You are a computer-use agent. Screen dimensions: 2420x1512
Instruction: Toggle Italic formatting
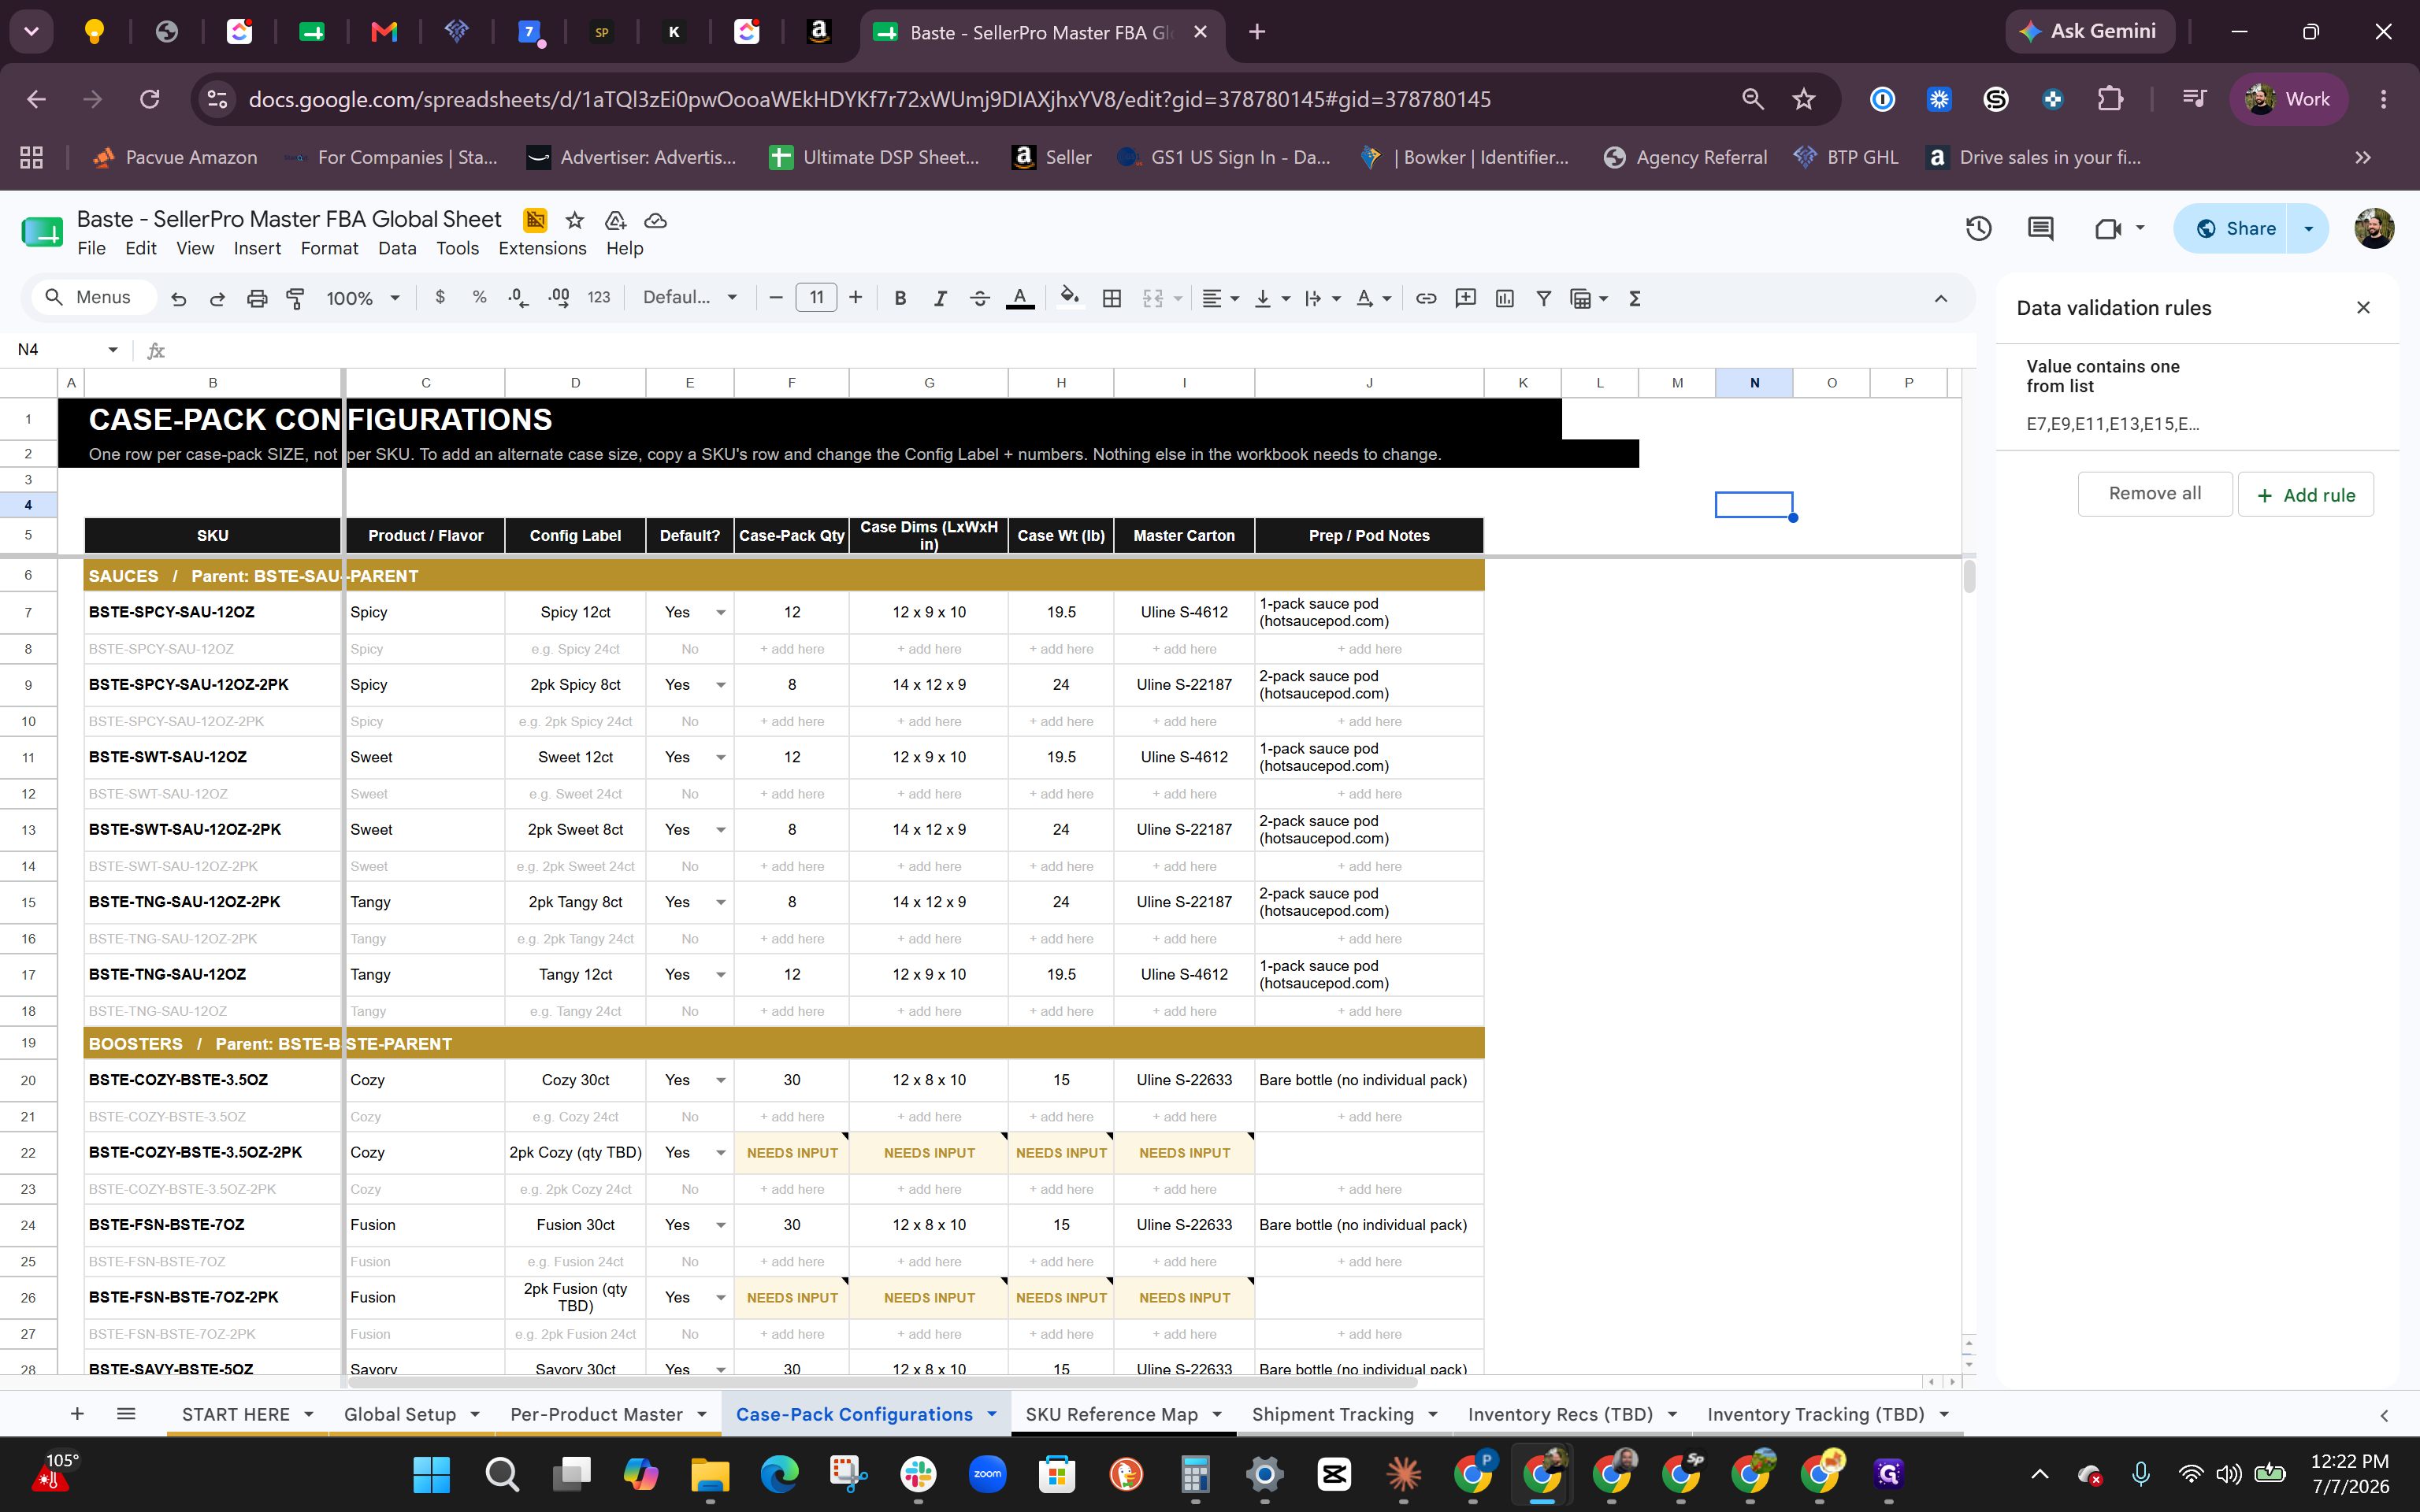coord(940,298)
